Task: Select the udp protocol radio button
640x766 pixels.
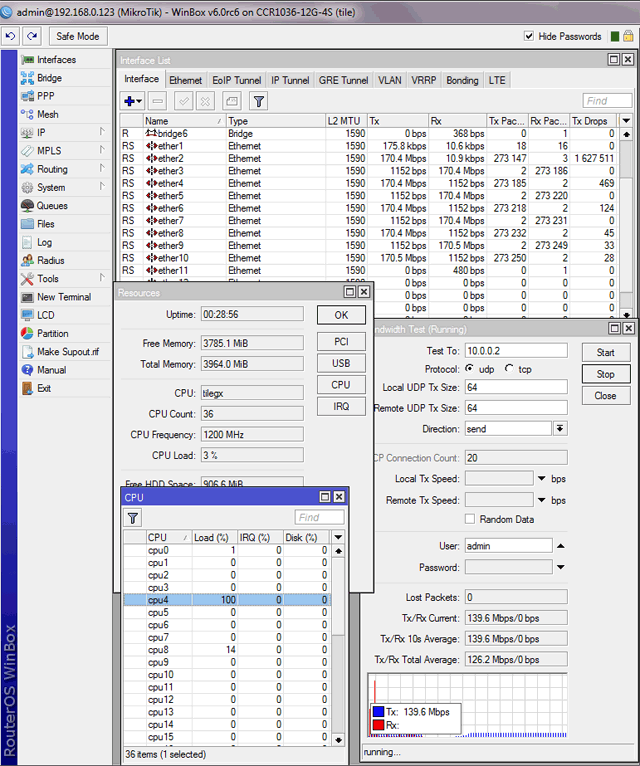Action: (469, 368)
